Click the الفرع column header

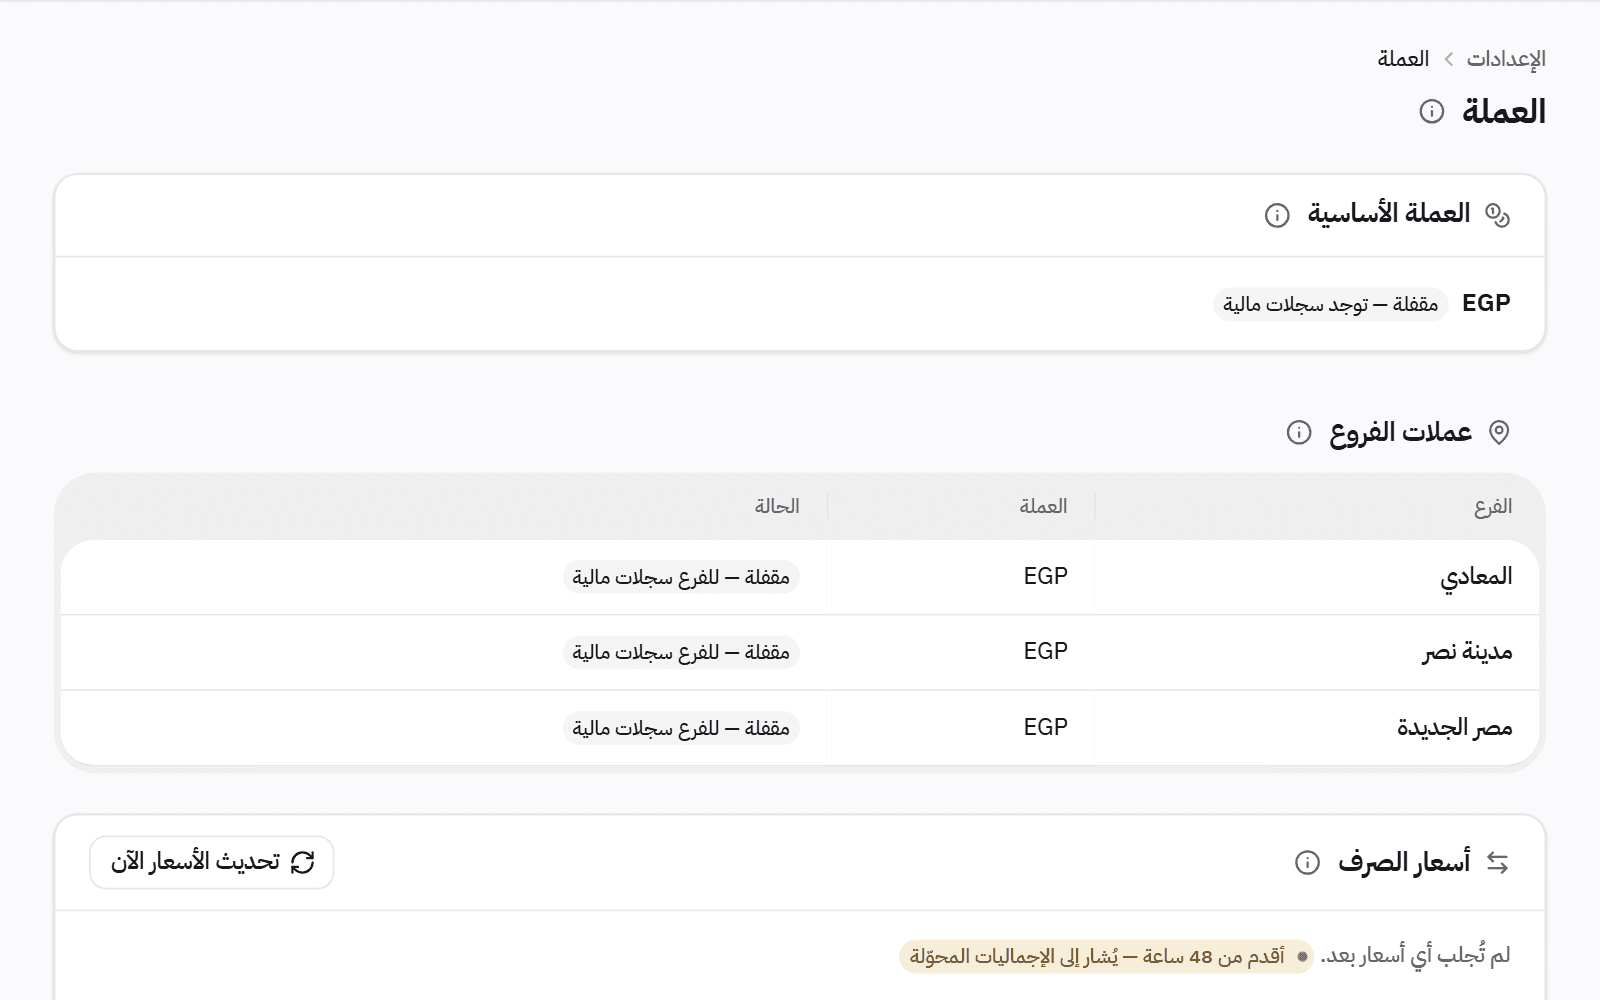pyautogui.click(x=1493, y=507)
